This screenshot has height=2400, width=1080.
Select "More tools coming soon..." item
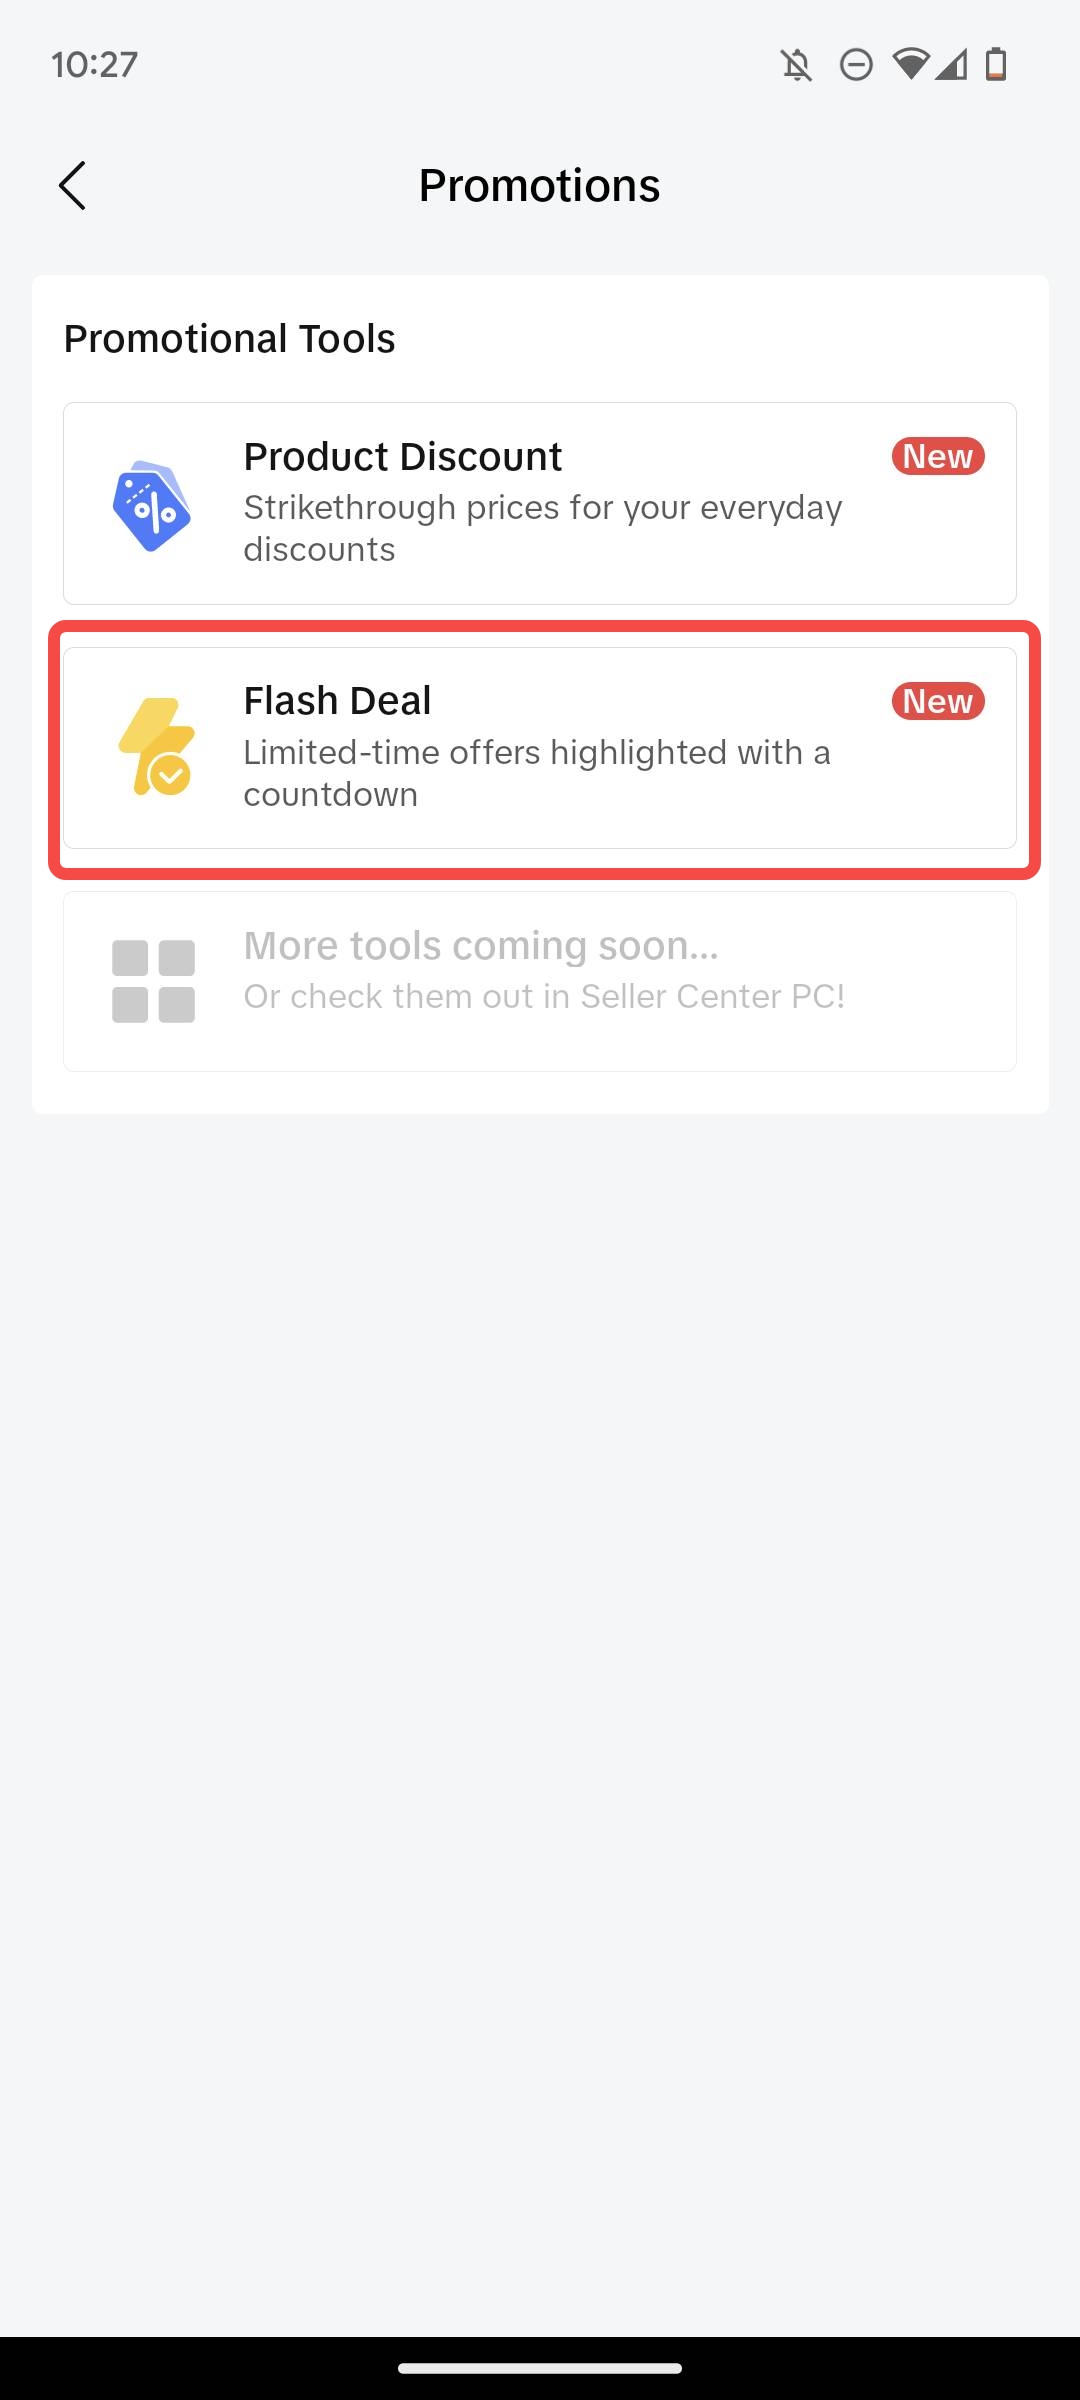click(x=481, y=946)
